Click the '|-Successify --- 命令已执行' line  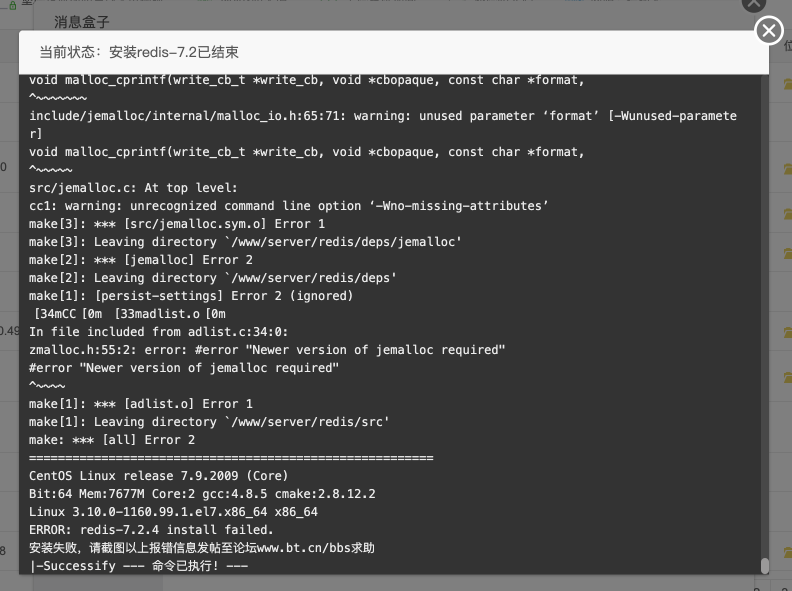139,566
